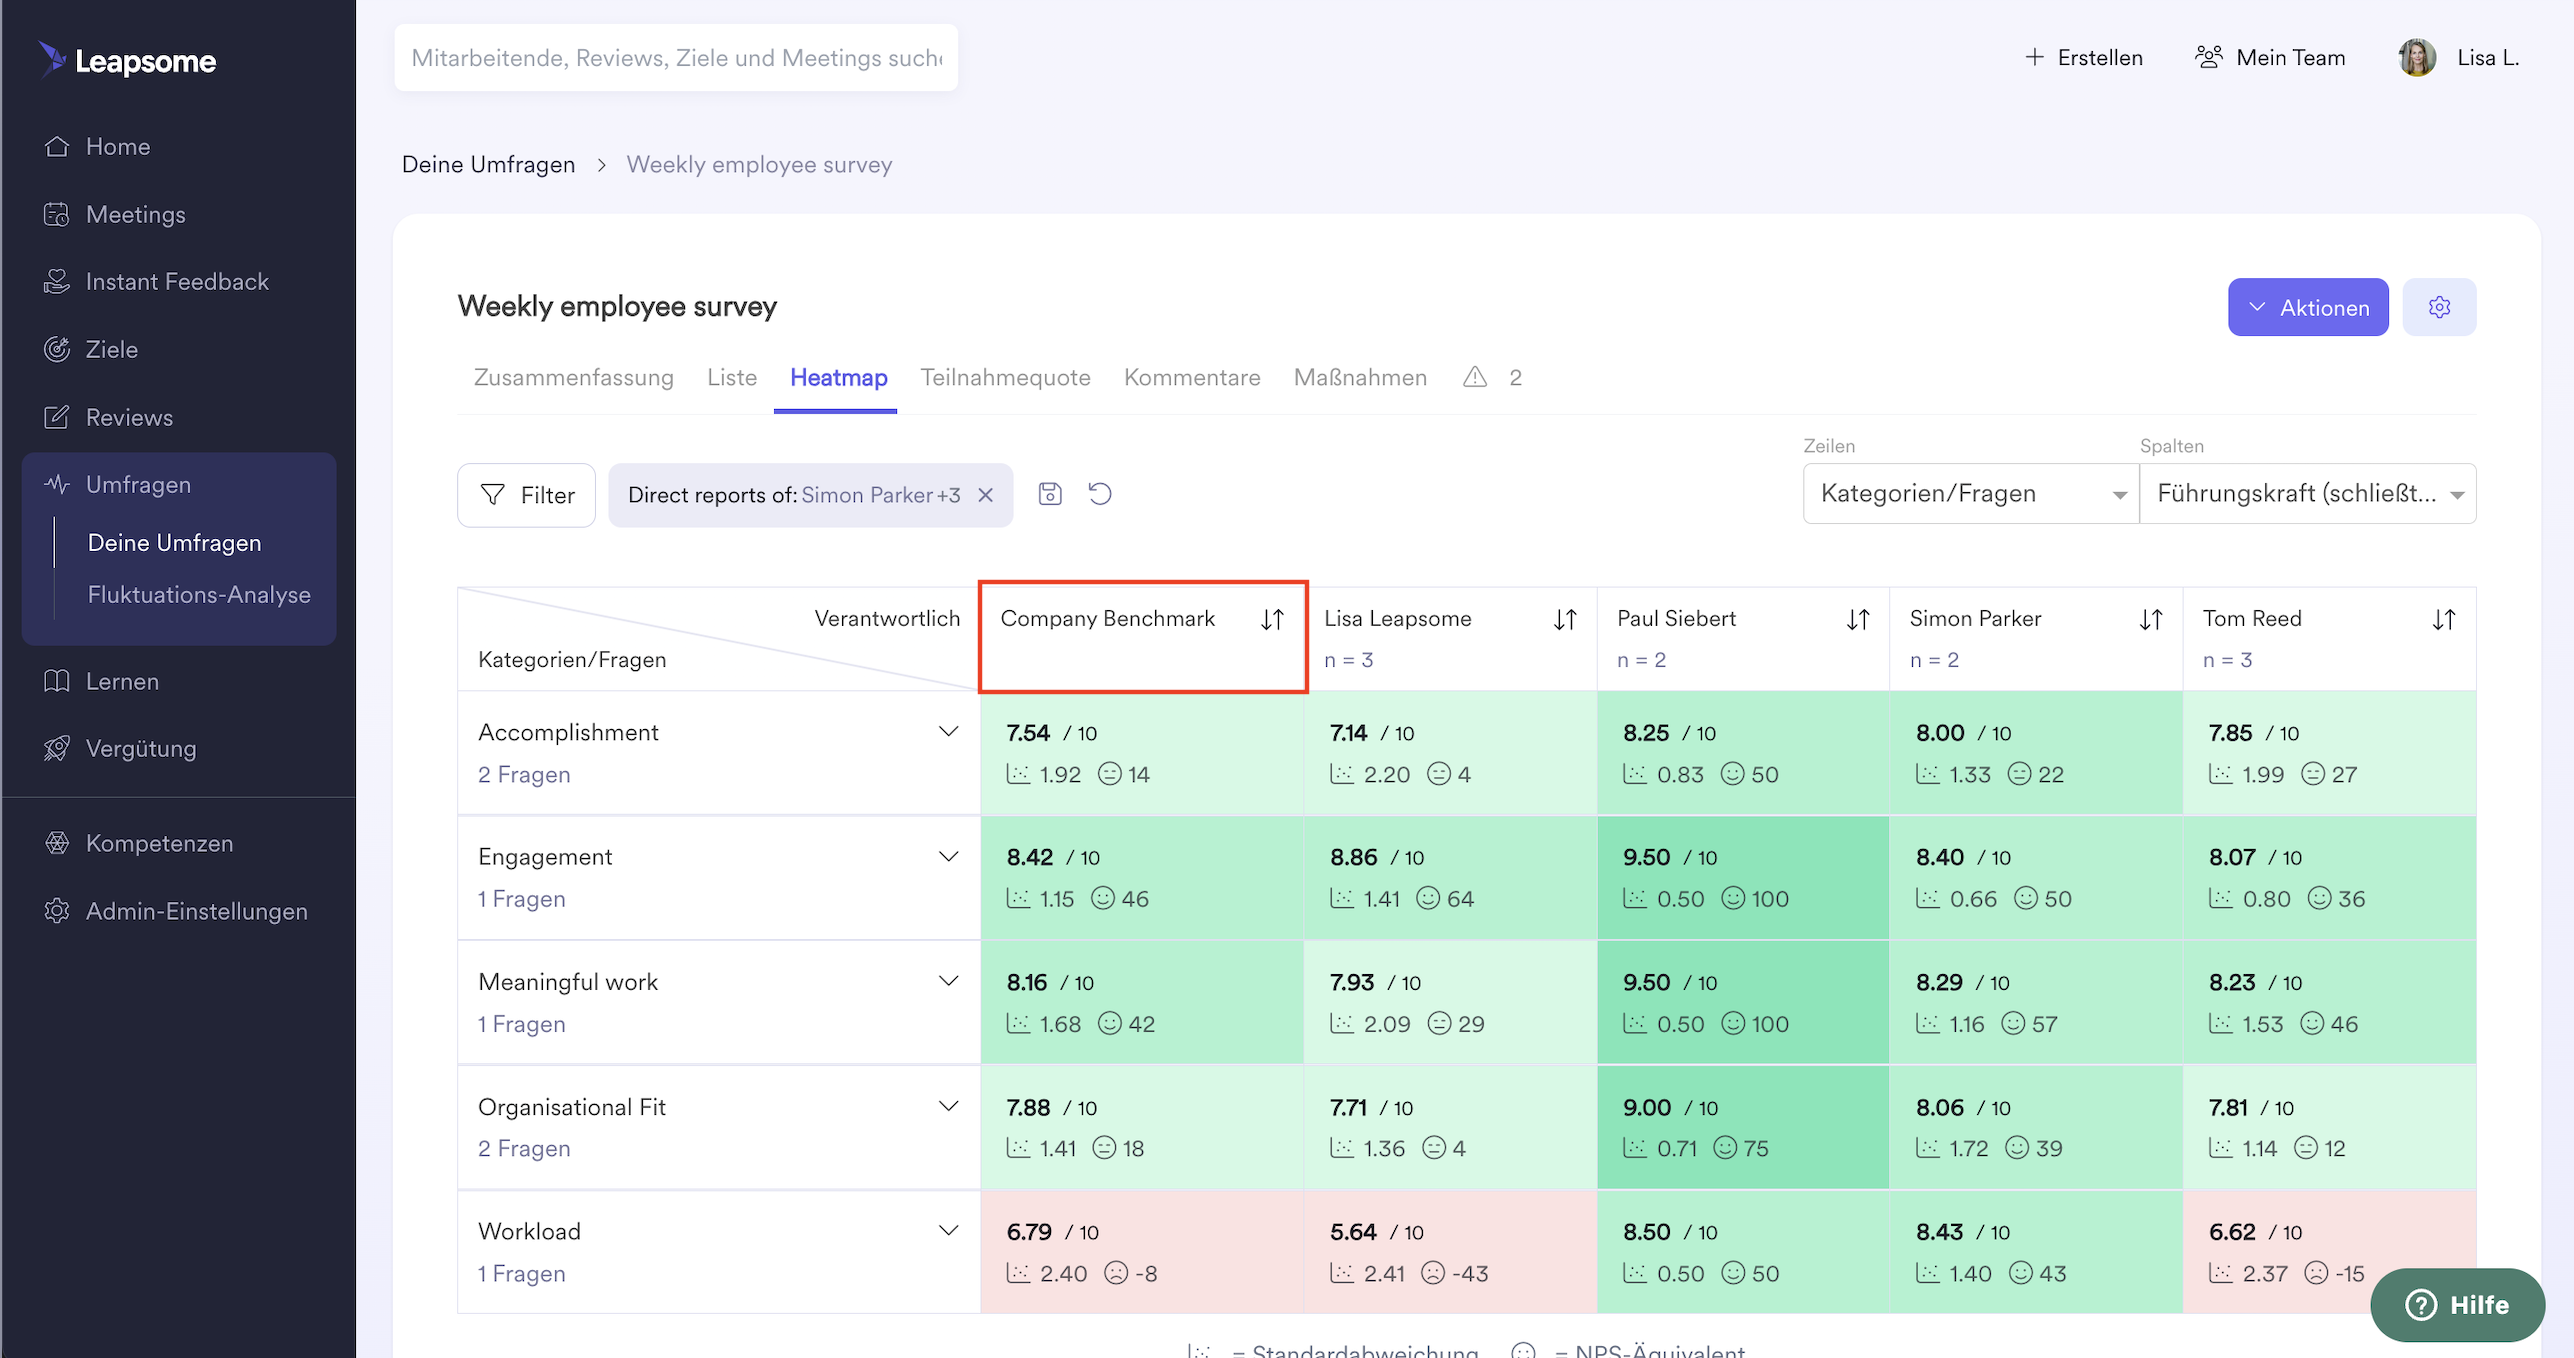Click Lisa Leapsome Workload 5.64 cell
Viewport: 2574px width, 1358px height.
pyautogui.click(x=1450, y=1252)
